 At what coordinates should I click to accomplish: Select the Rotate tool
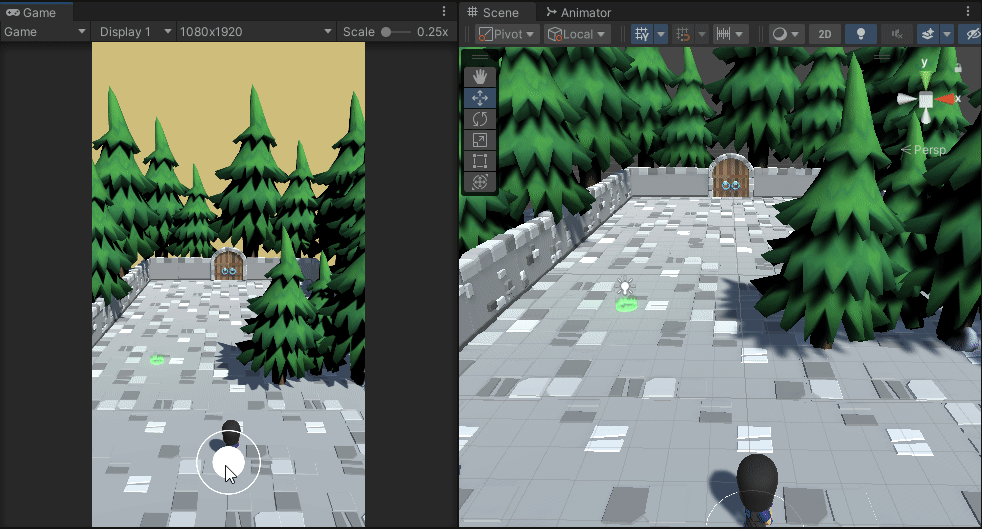[x=480, y=119]
